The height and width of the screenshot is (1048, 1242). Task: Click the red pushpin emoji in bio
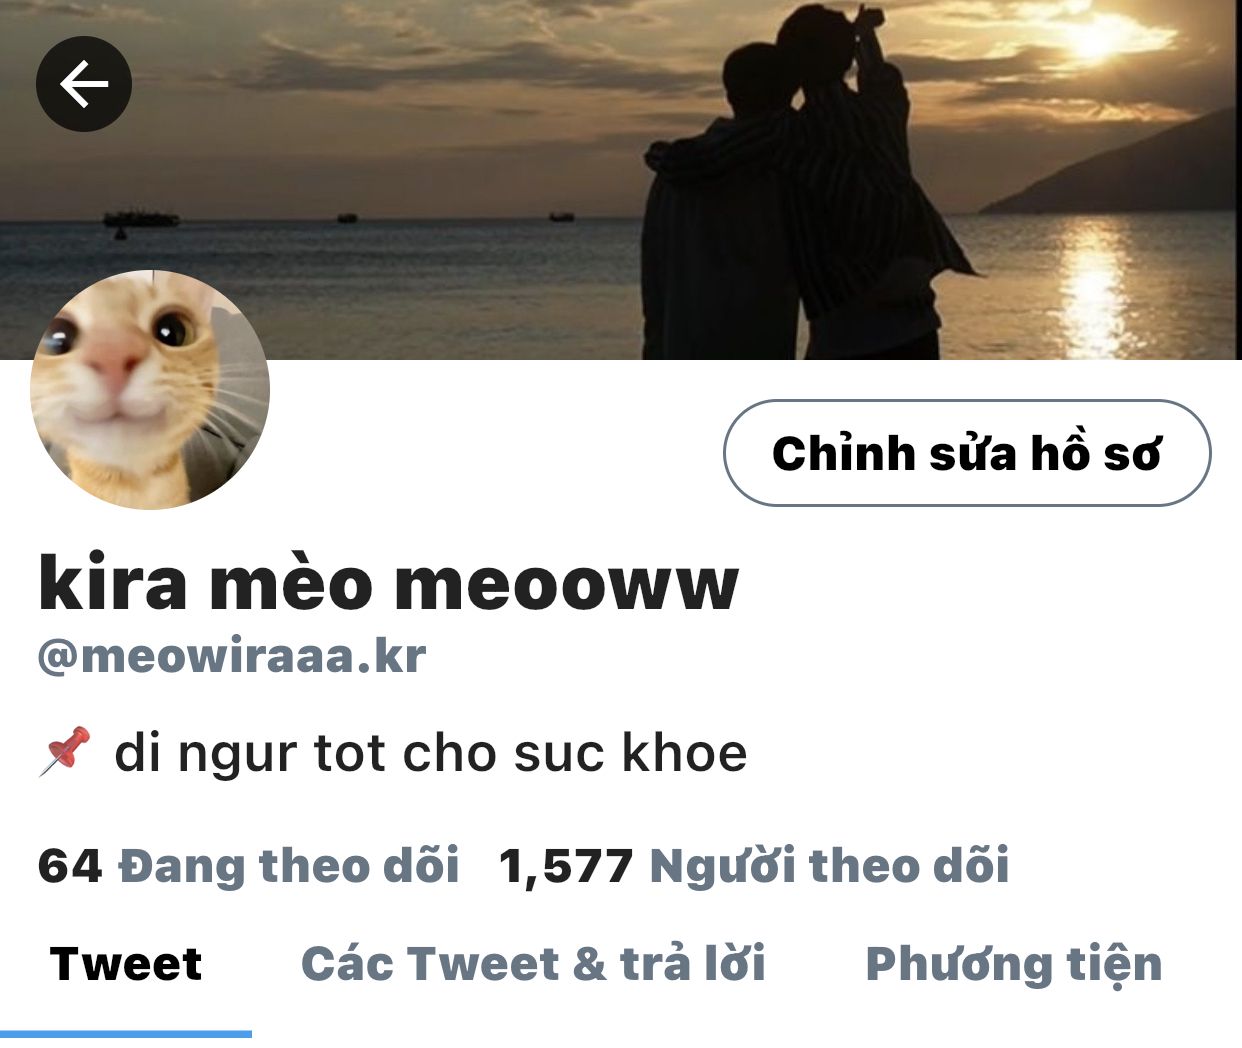click(x=65, y=752)
